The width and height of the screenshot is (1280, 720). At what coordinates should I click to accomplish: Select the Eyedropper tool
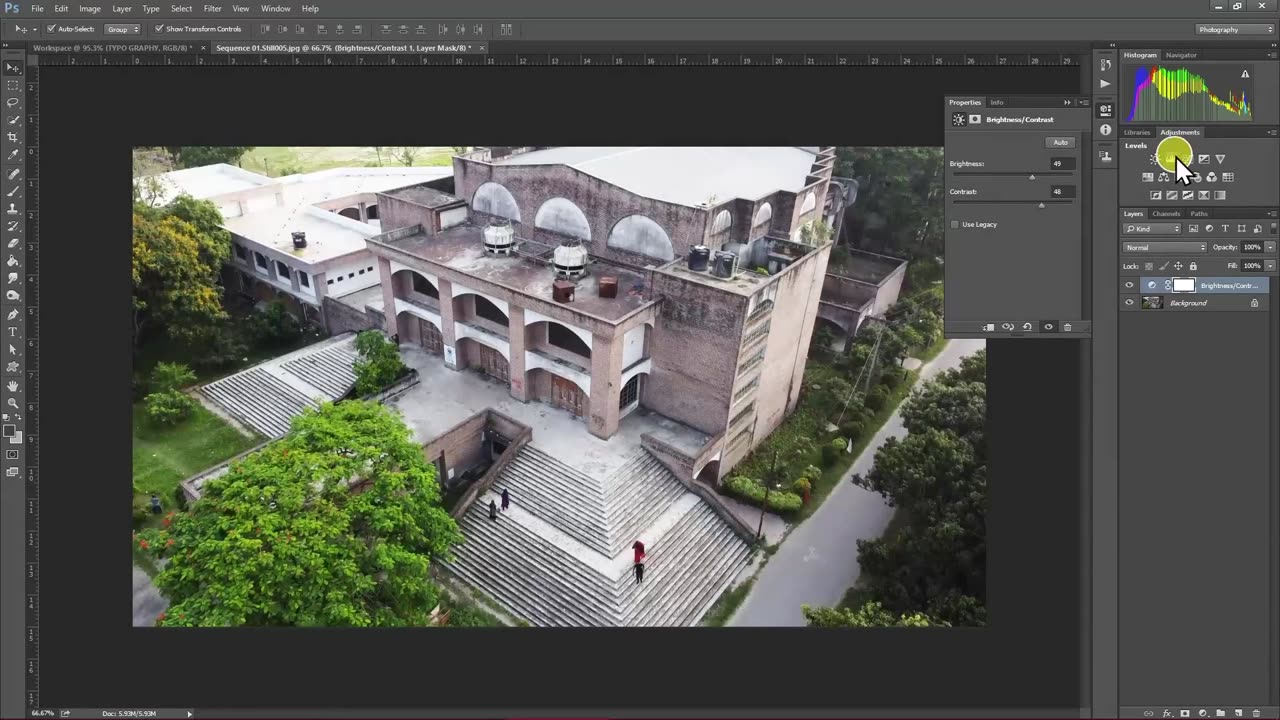coord(13,155)
